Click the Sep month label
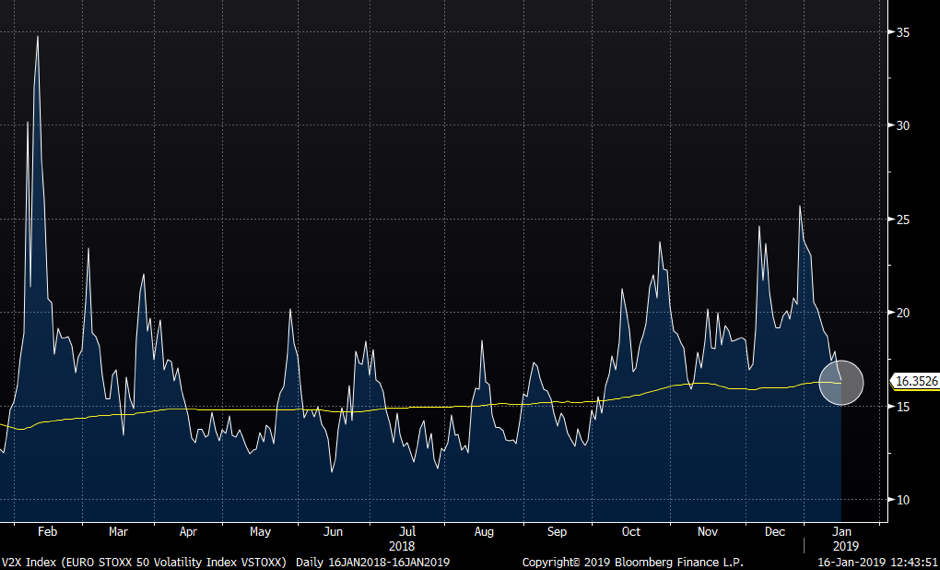This screenshot has width=940, height=570. pos(557,532)
